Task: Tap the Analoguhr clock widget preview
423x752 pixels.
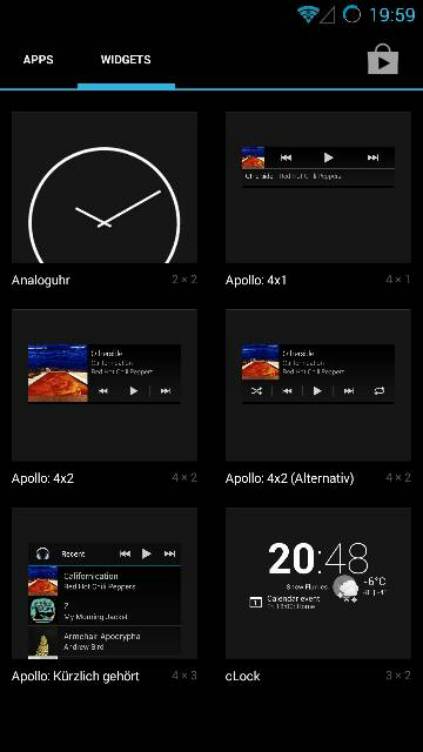Action: click(105, 187)
